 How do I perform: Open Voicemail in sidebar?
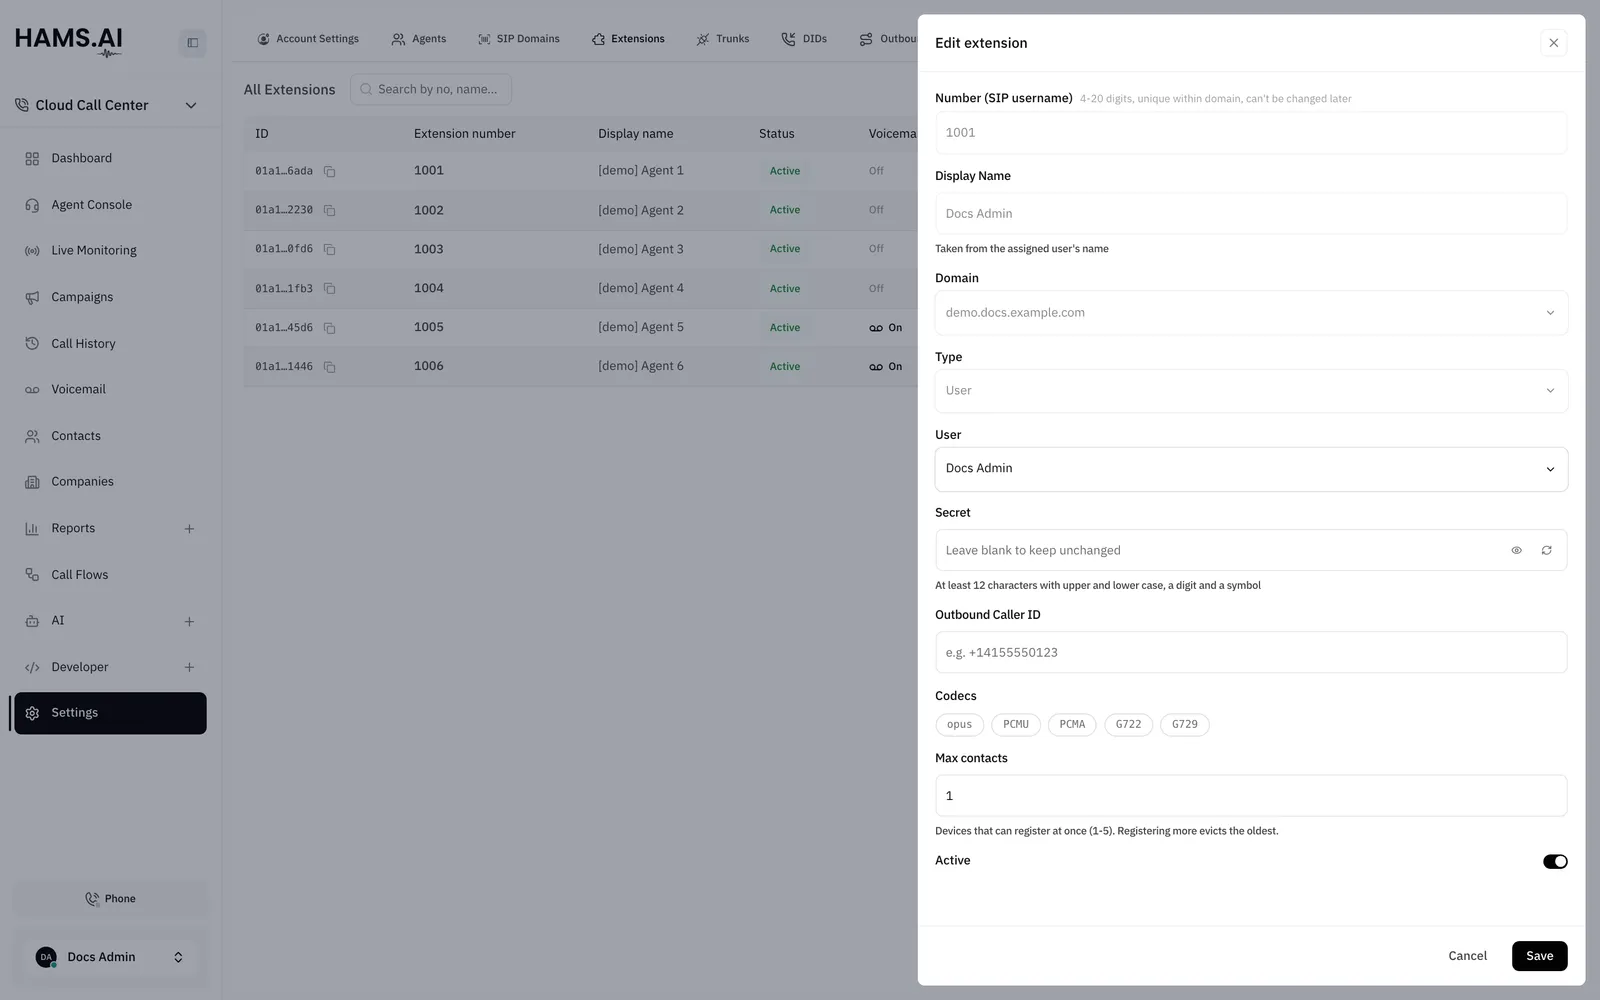[x=110, y=390]
